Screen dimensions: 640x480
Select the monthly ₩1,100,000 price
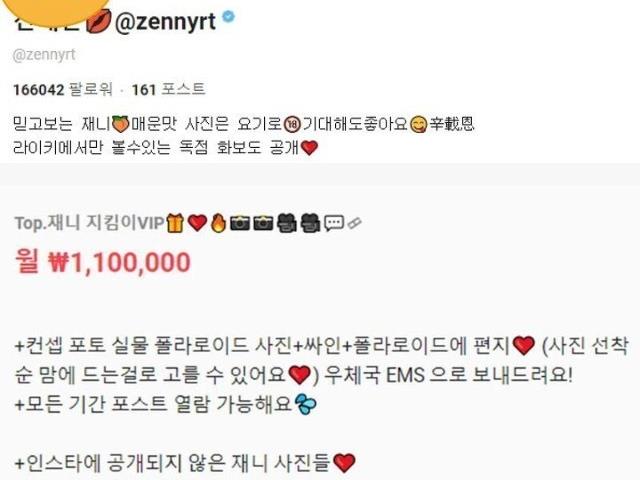tap(103, 262)
